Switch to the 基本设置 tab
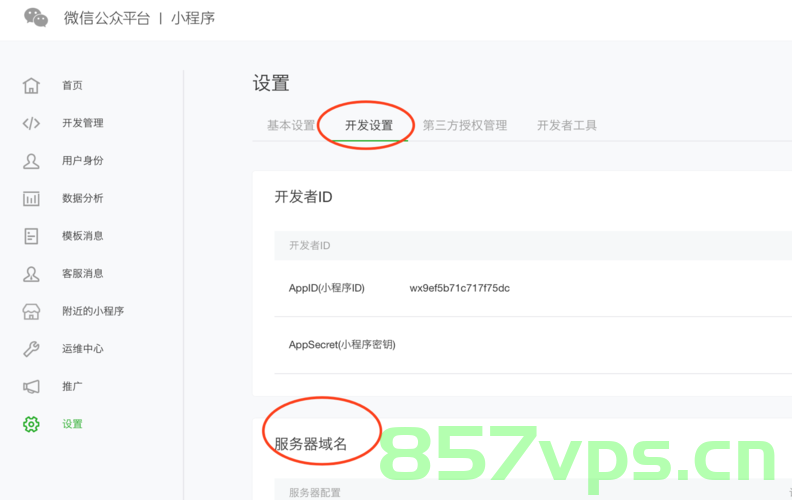The height and width of the screenshot is (500, 792). (x=291, y=125)
